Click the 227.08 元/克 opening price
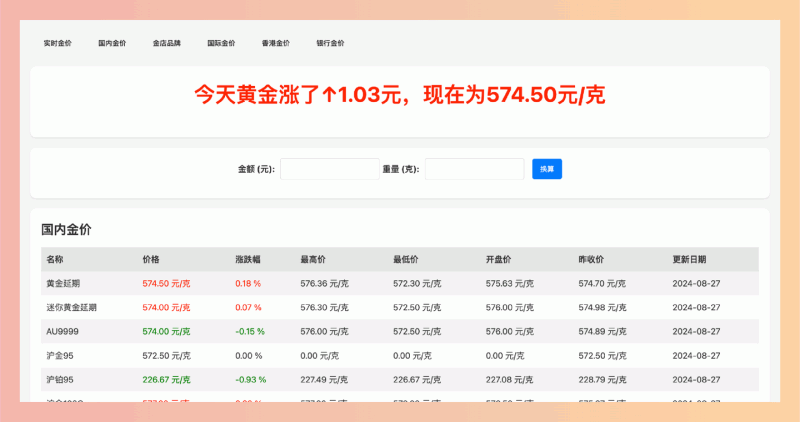This screenshot has height=422, width=800. [x=509, y=380]
